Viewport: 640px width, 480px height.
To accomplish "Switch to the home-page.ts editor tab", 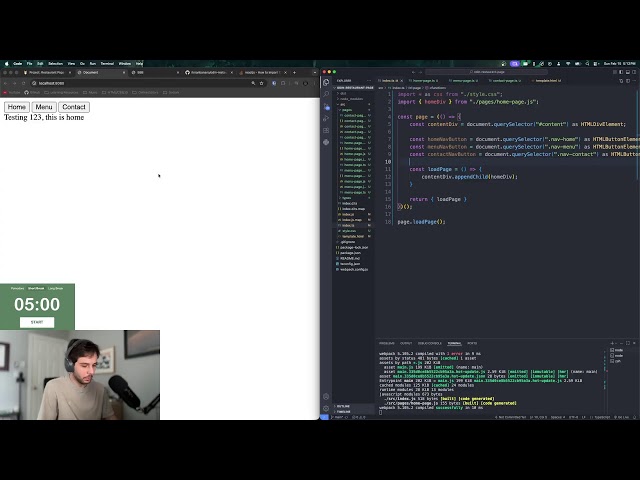I will coord(425,81).
